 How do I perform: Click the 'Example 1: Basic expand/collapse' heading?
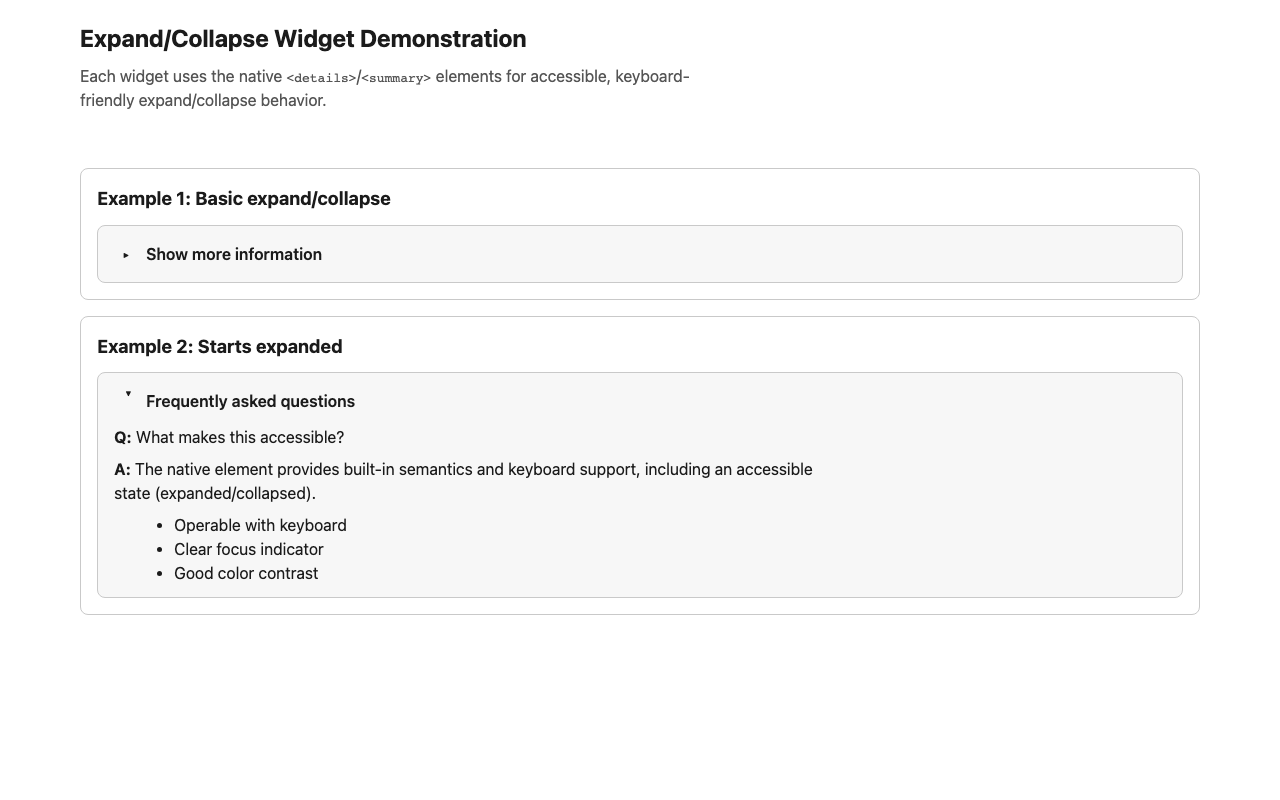(243, 198)
